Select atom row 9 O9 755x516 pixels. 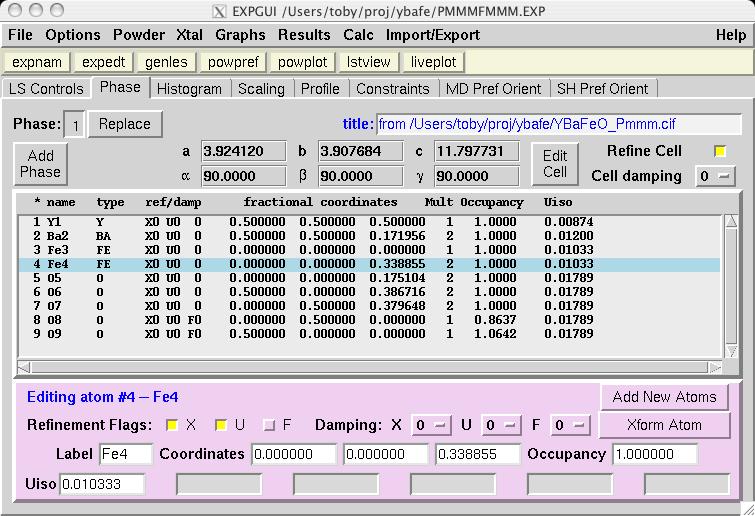369,334
